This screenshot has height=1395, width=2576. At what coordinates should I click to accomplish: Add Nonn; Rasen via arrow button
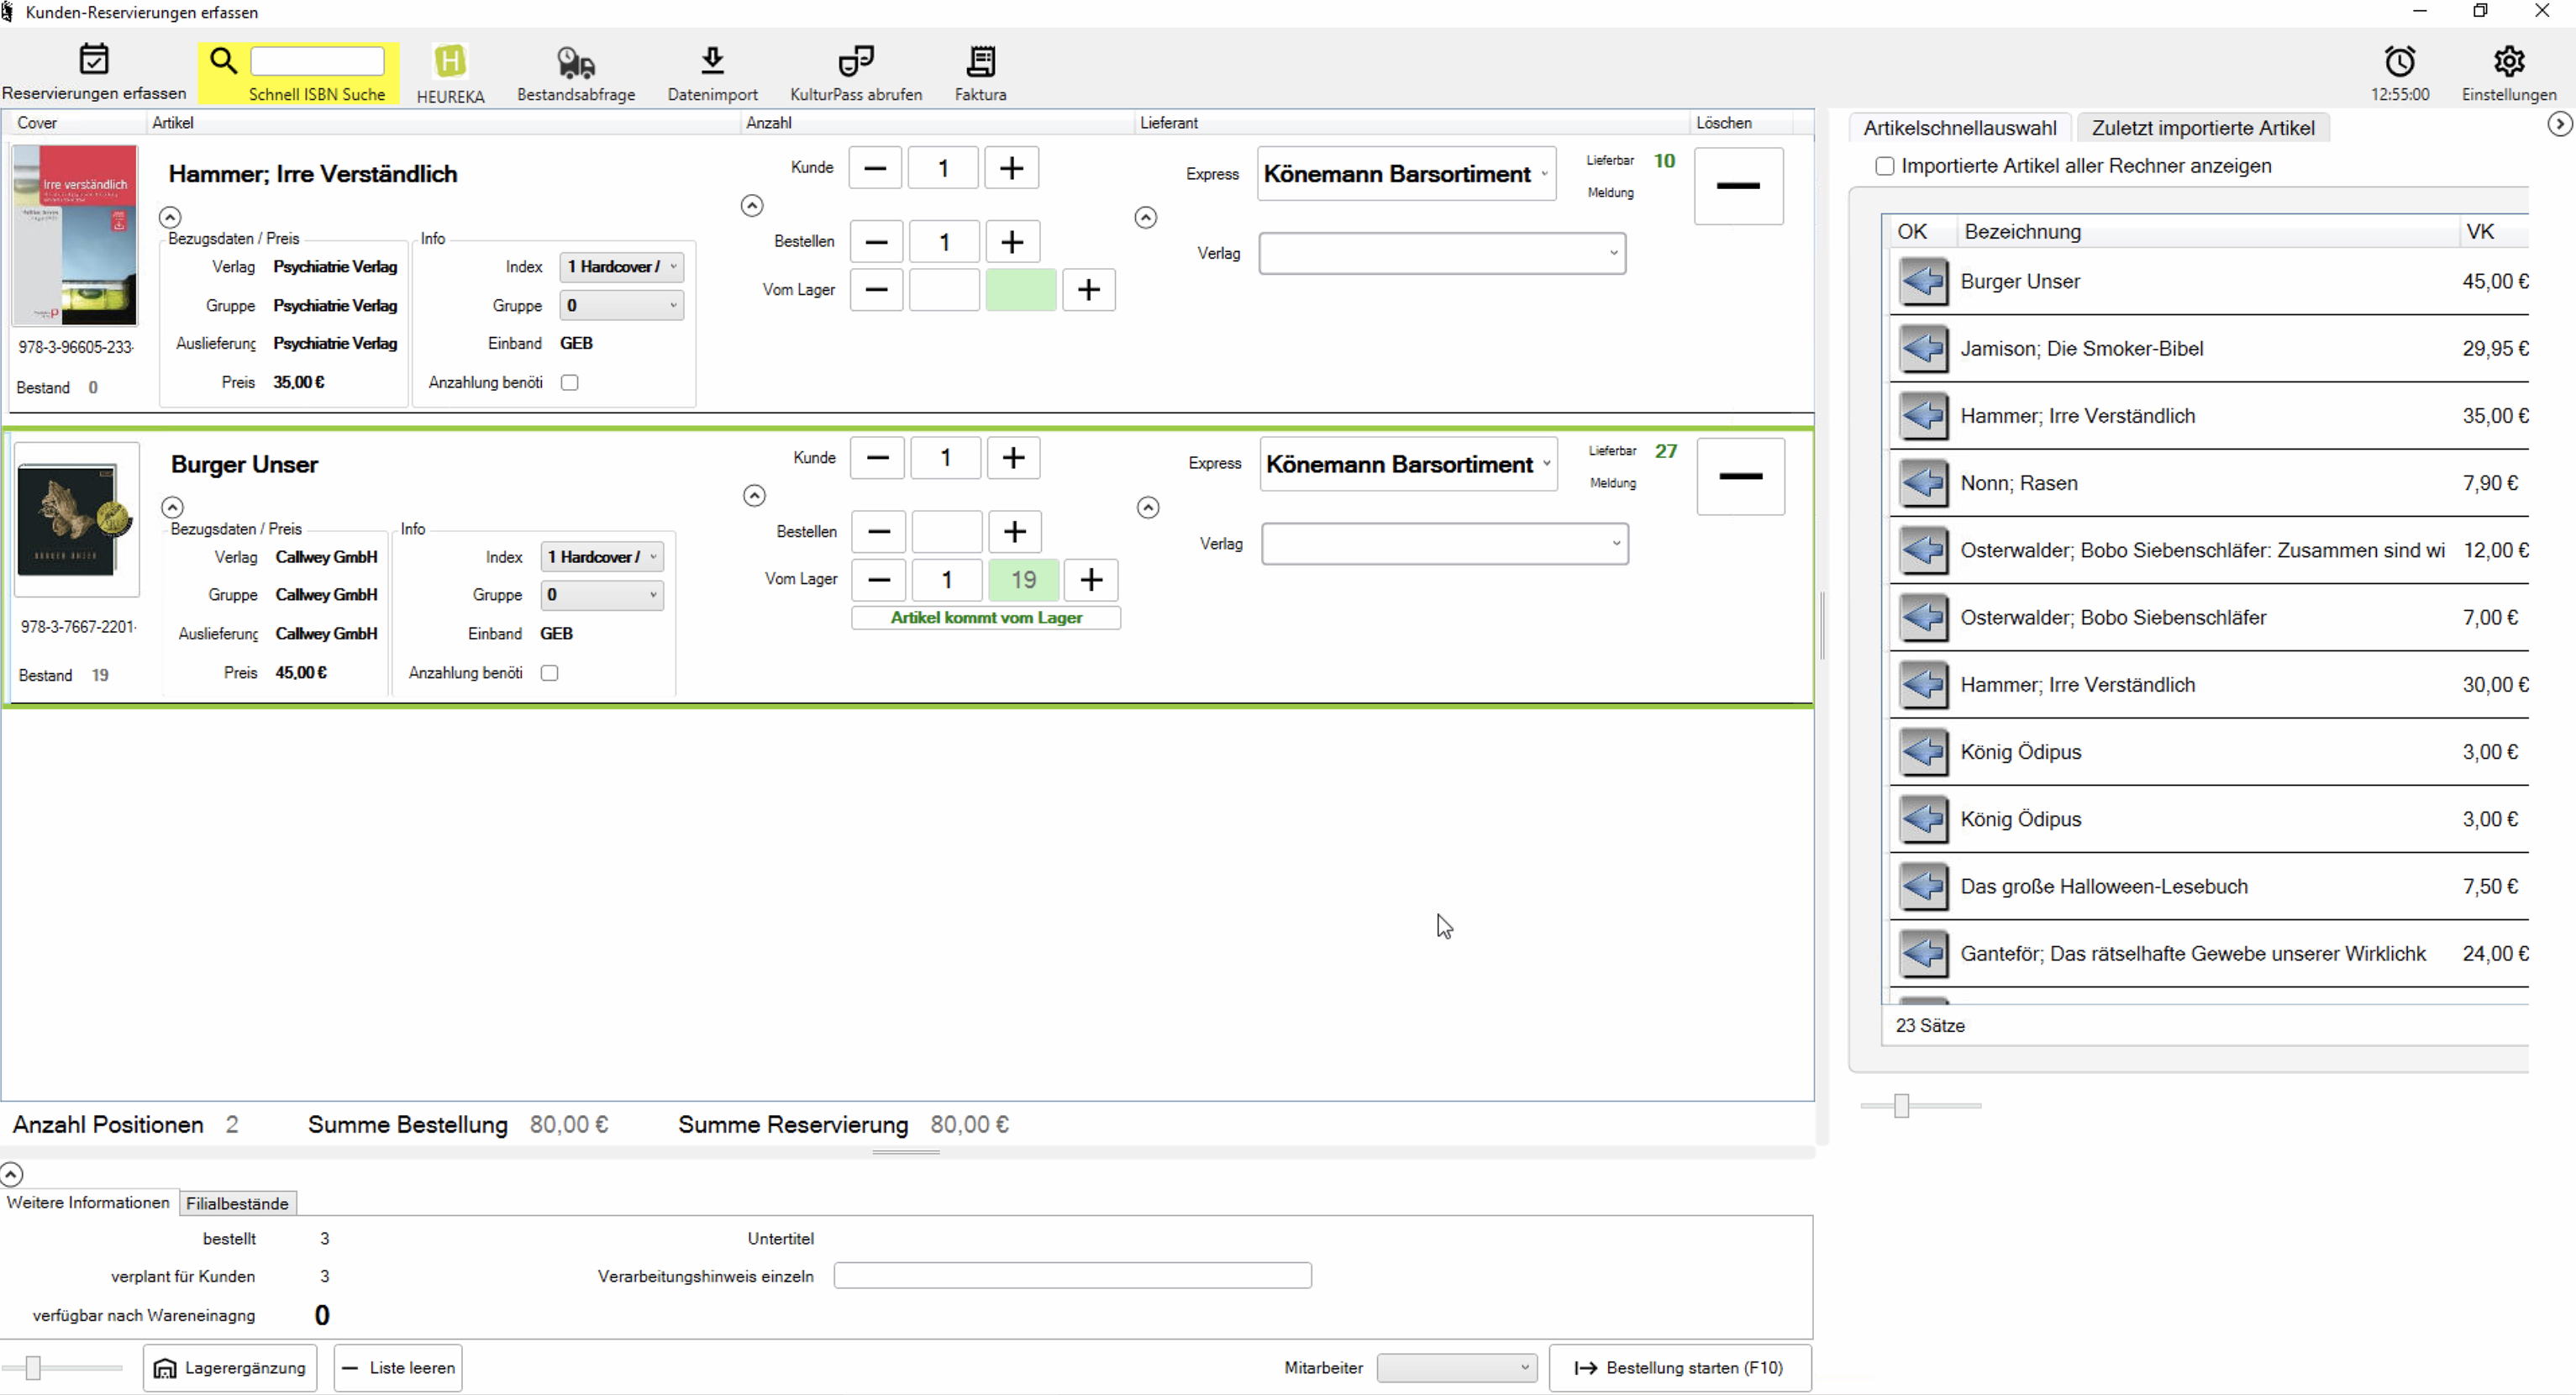[1922, 483]
